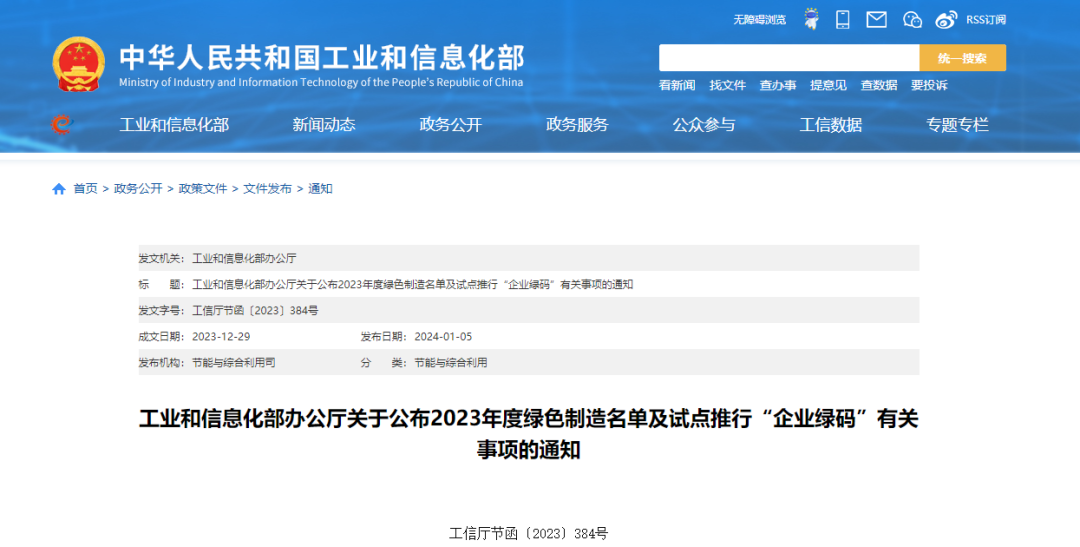Go to 首页 in the breadcrumb
The width and height of the screenshot is (1080, 547).
click(85, 189)
